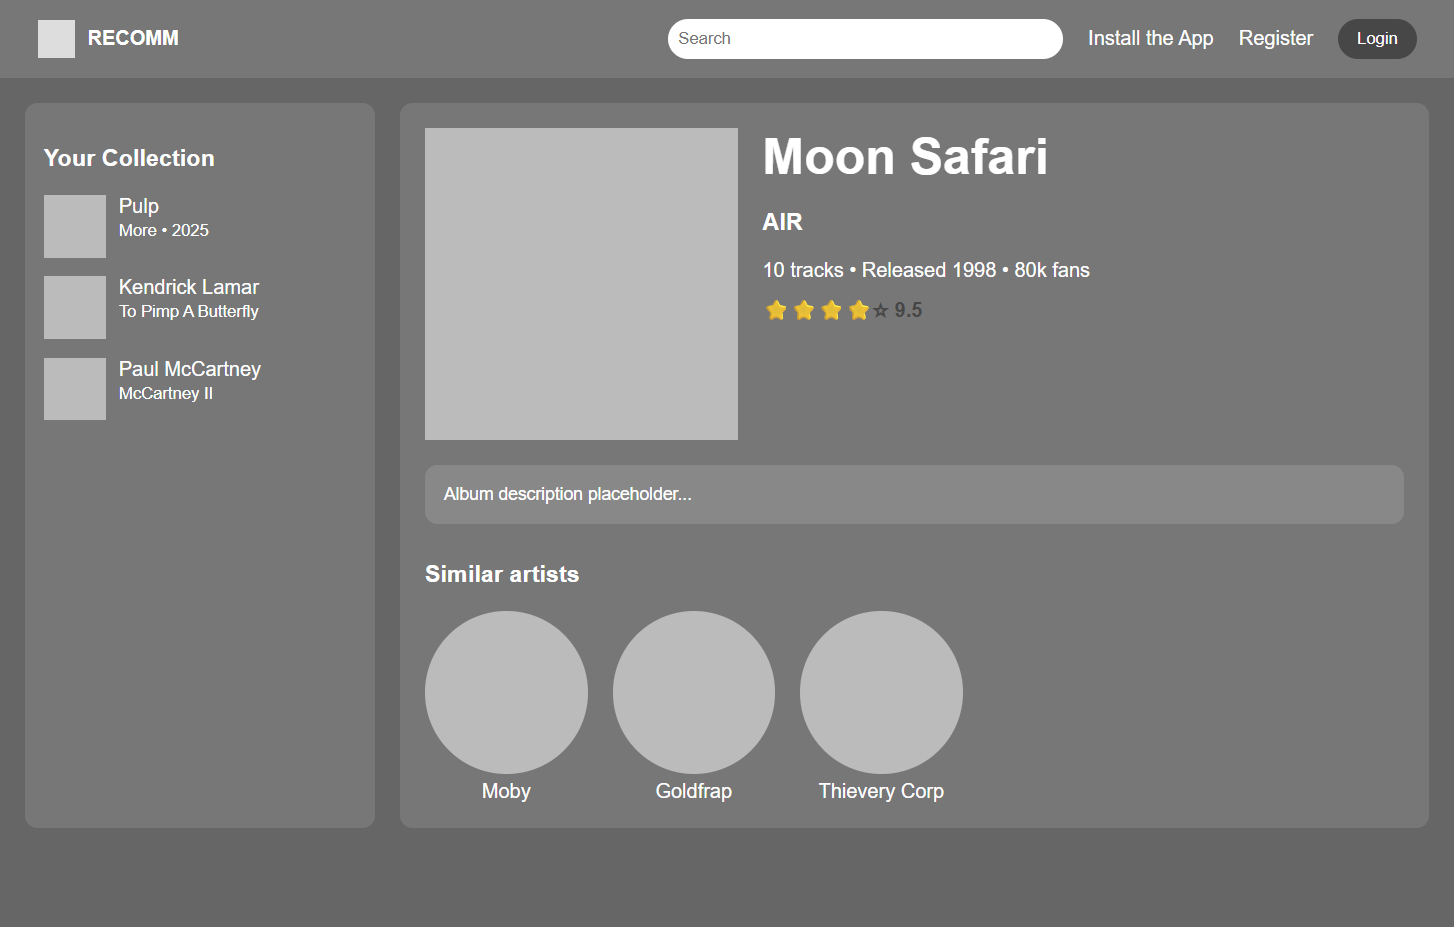
Task: Open the Pulp album thumbnail
Action: point(75,226)
